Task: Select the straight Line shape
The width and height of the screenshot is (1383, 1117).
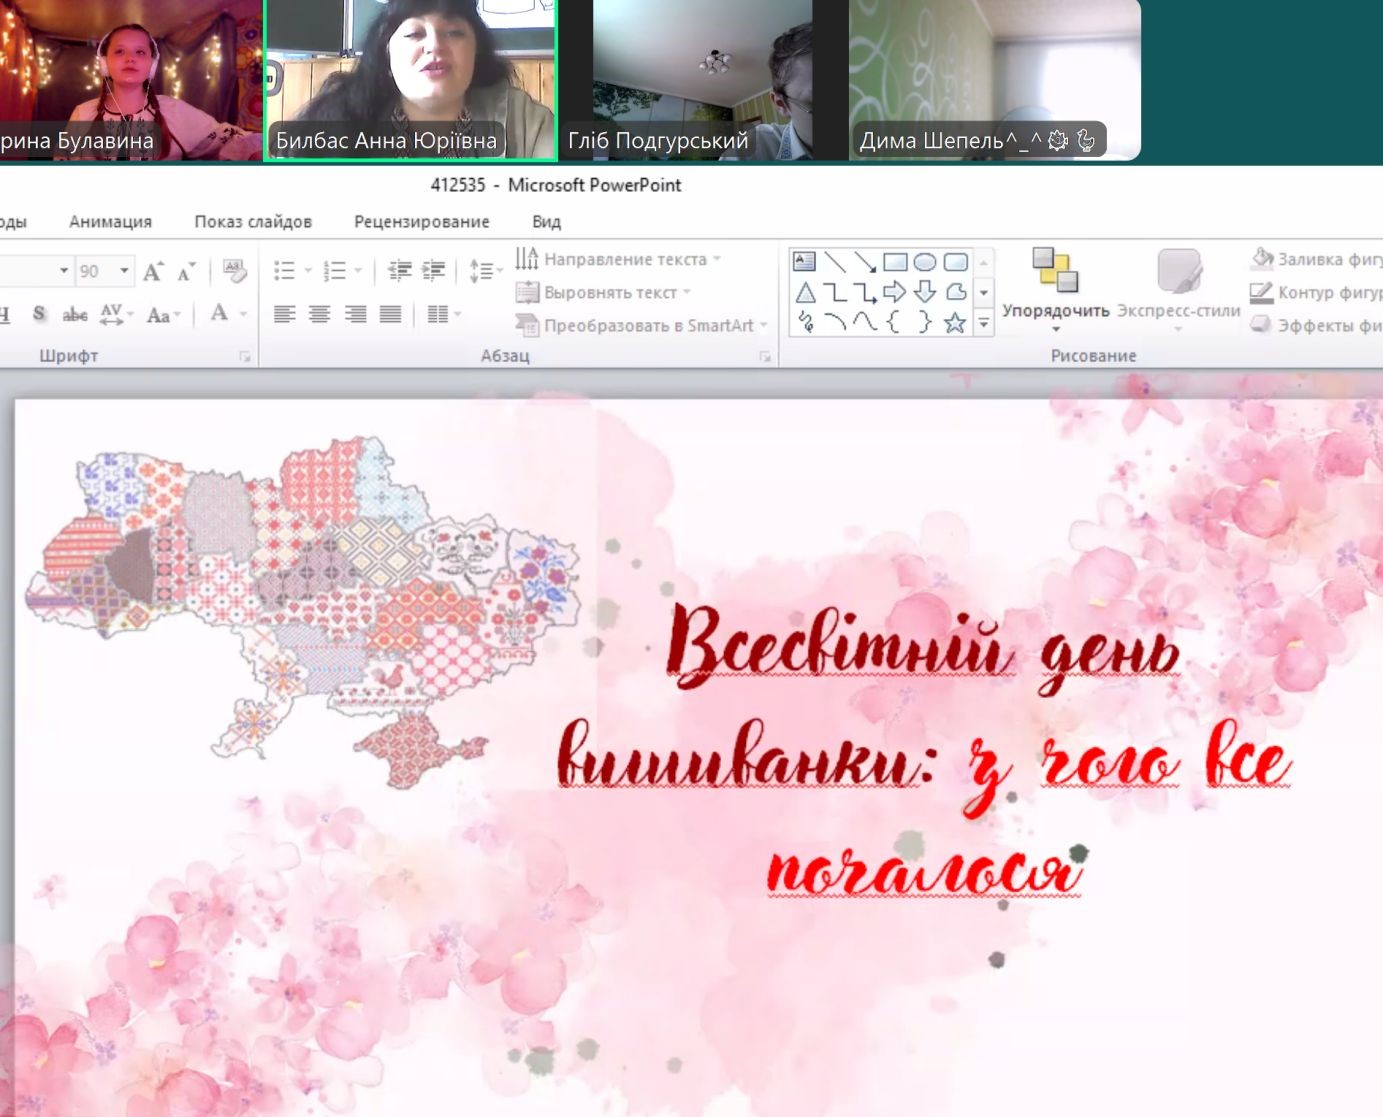Action: point(835,262)
